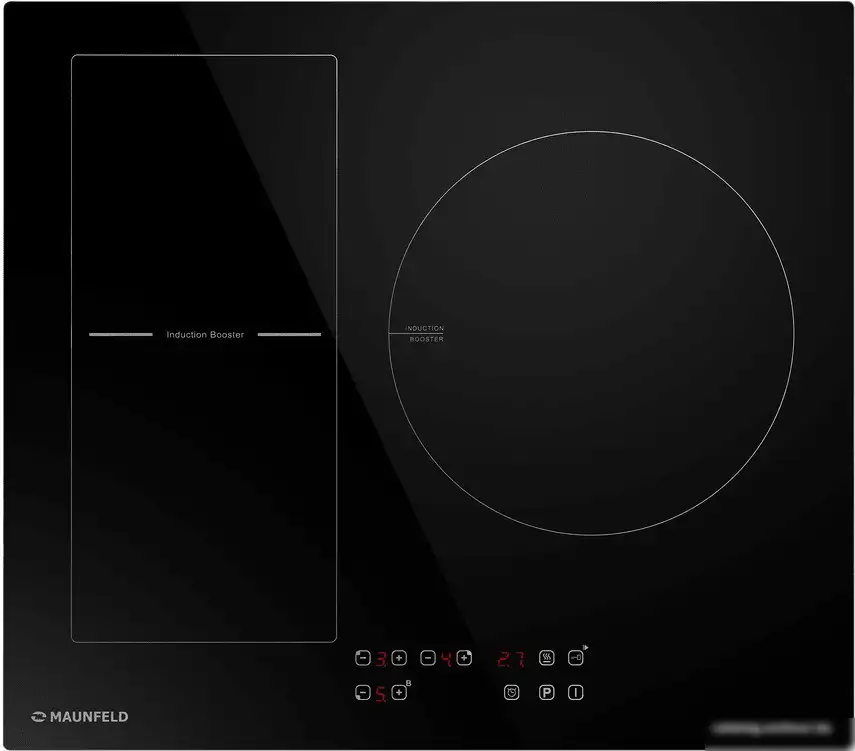
Task: Decrease power on the zone showing 5
Action: 363,692
